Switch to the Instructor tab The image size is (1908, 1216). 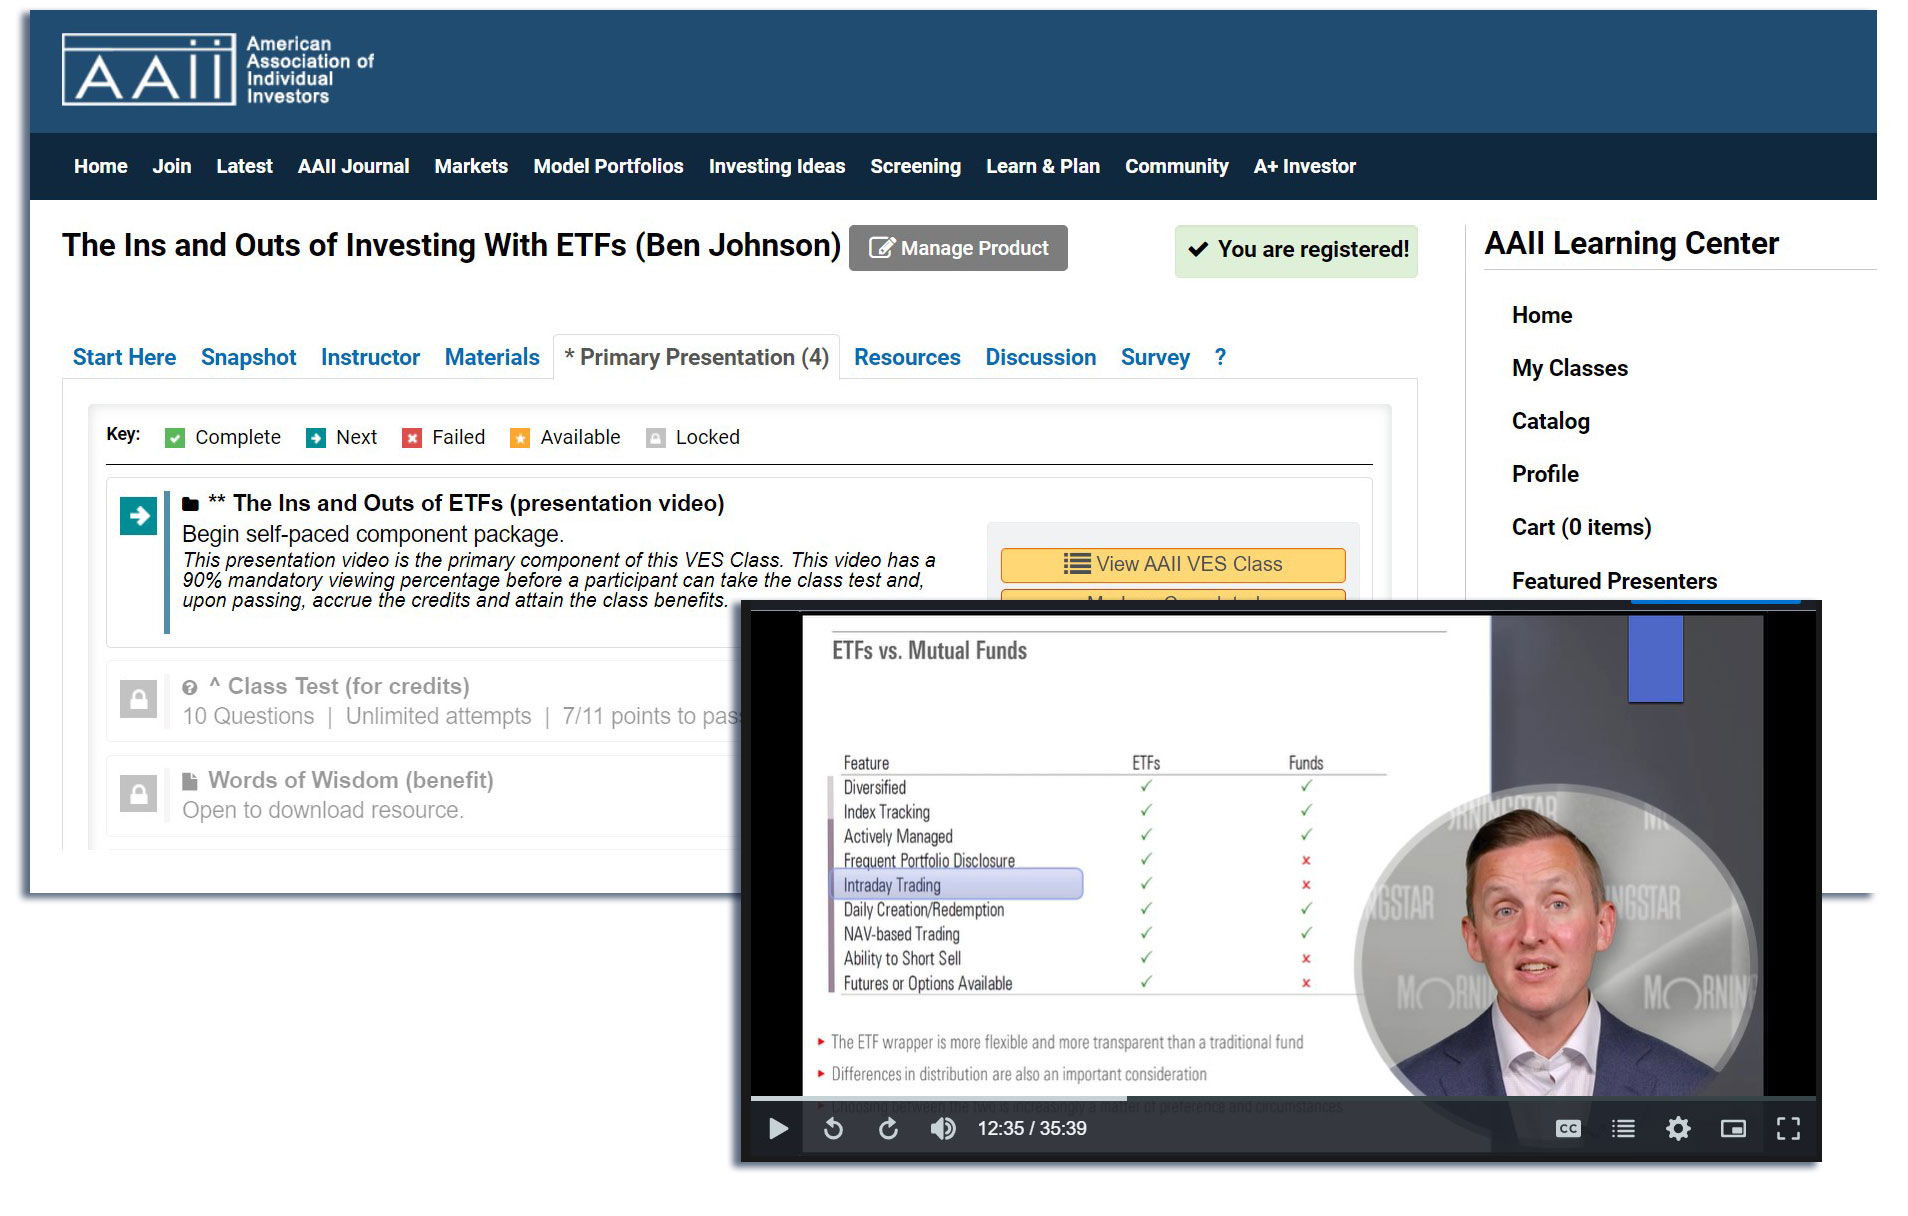(x=370, y=357)
